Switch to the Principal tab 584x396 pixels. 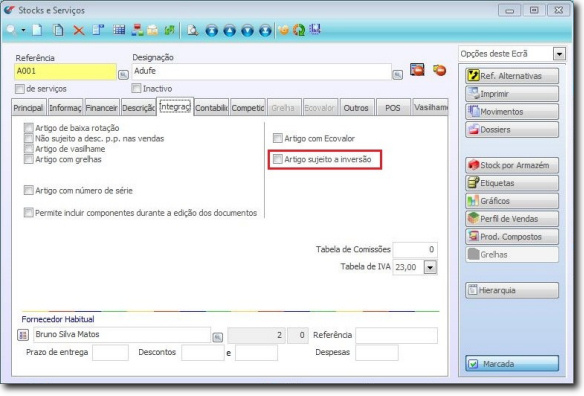point(29,108)
